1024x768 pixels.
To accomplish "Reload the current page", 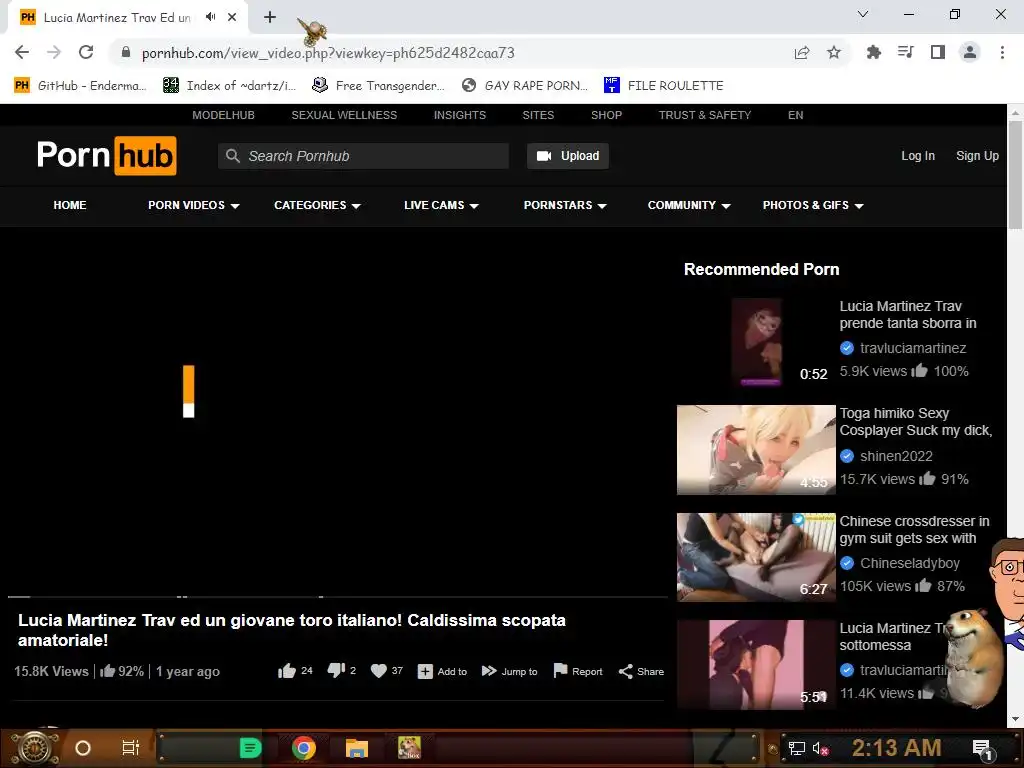I will (x=86, y=52).
